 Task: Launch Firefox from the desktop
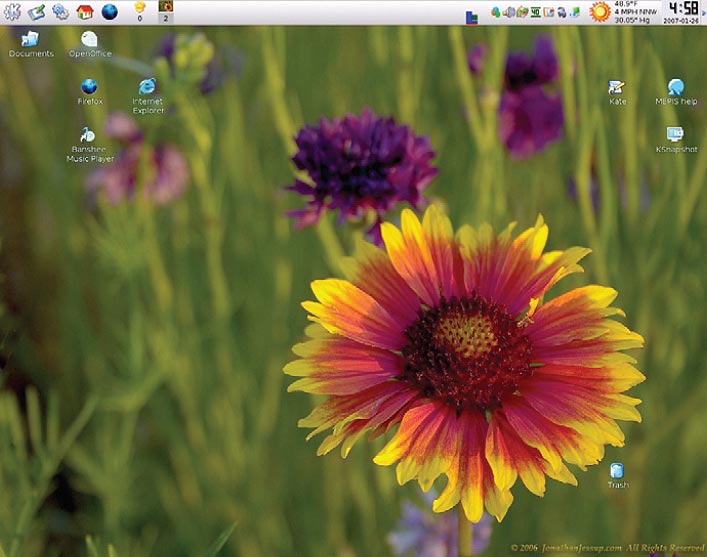tap(90, 87)
